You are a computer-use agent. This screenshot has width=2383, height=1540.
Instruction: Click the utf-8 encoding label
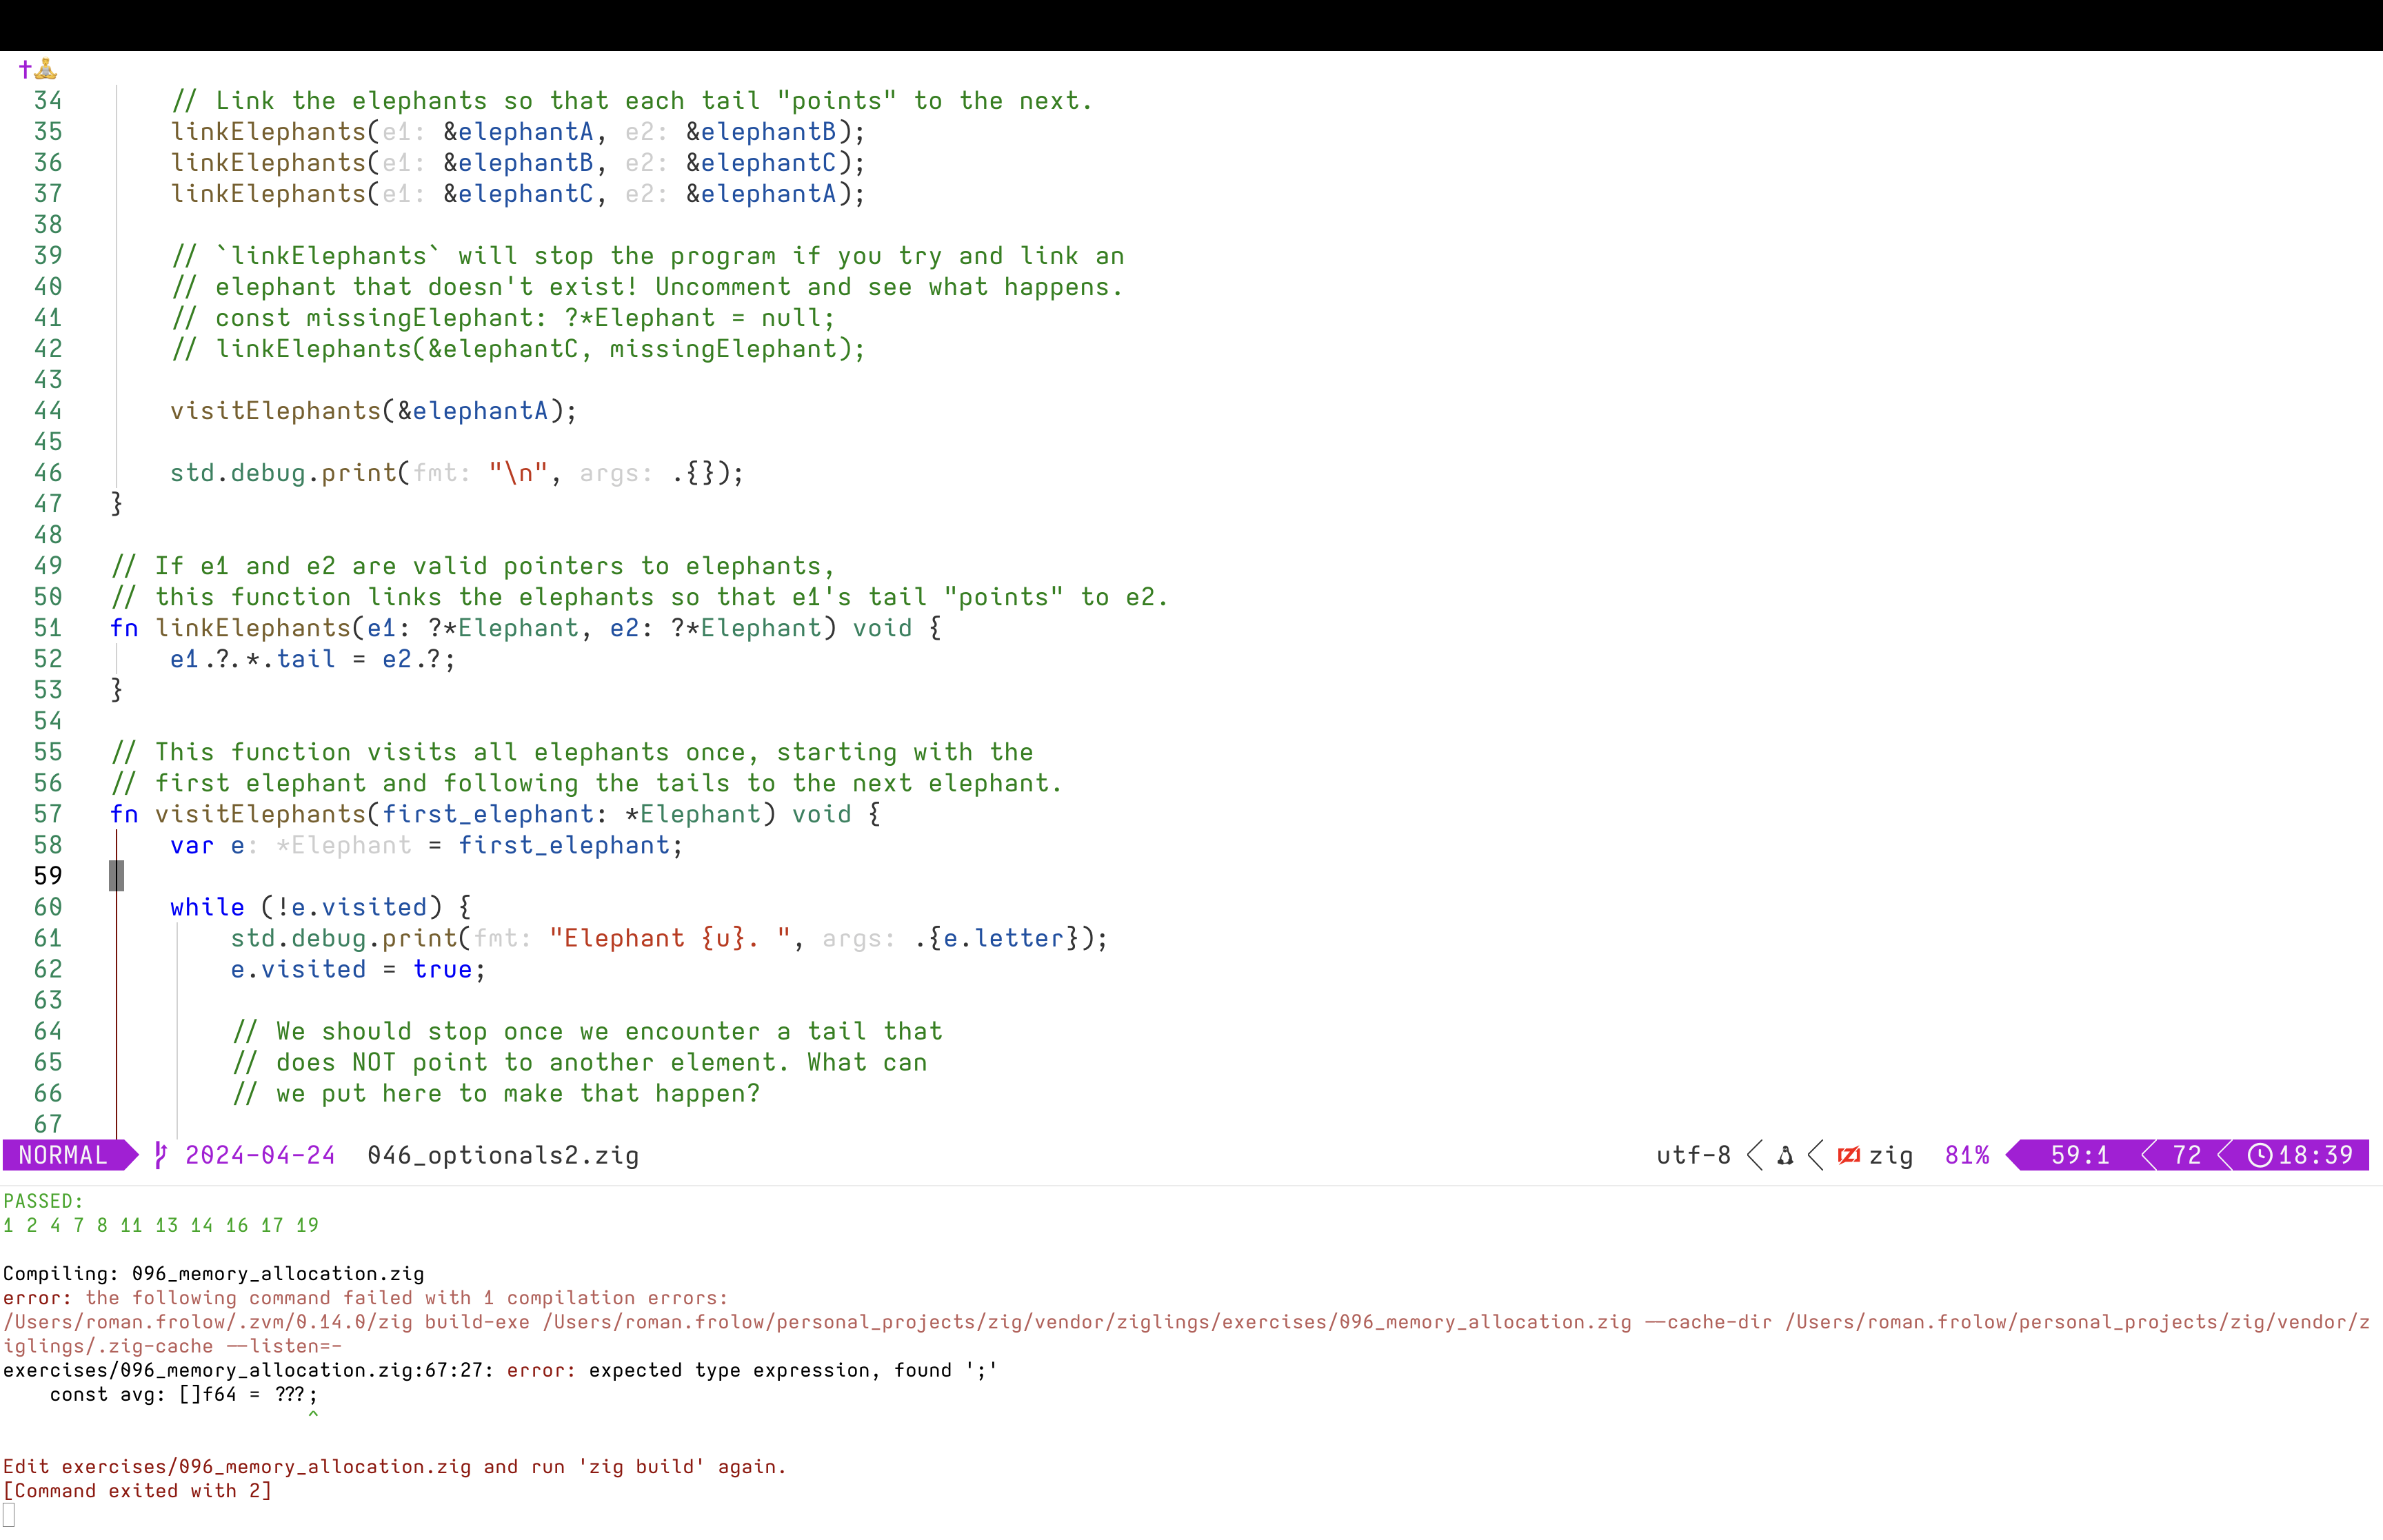tap(1693, 1156)
